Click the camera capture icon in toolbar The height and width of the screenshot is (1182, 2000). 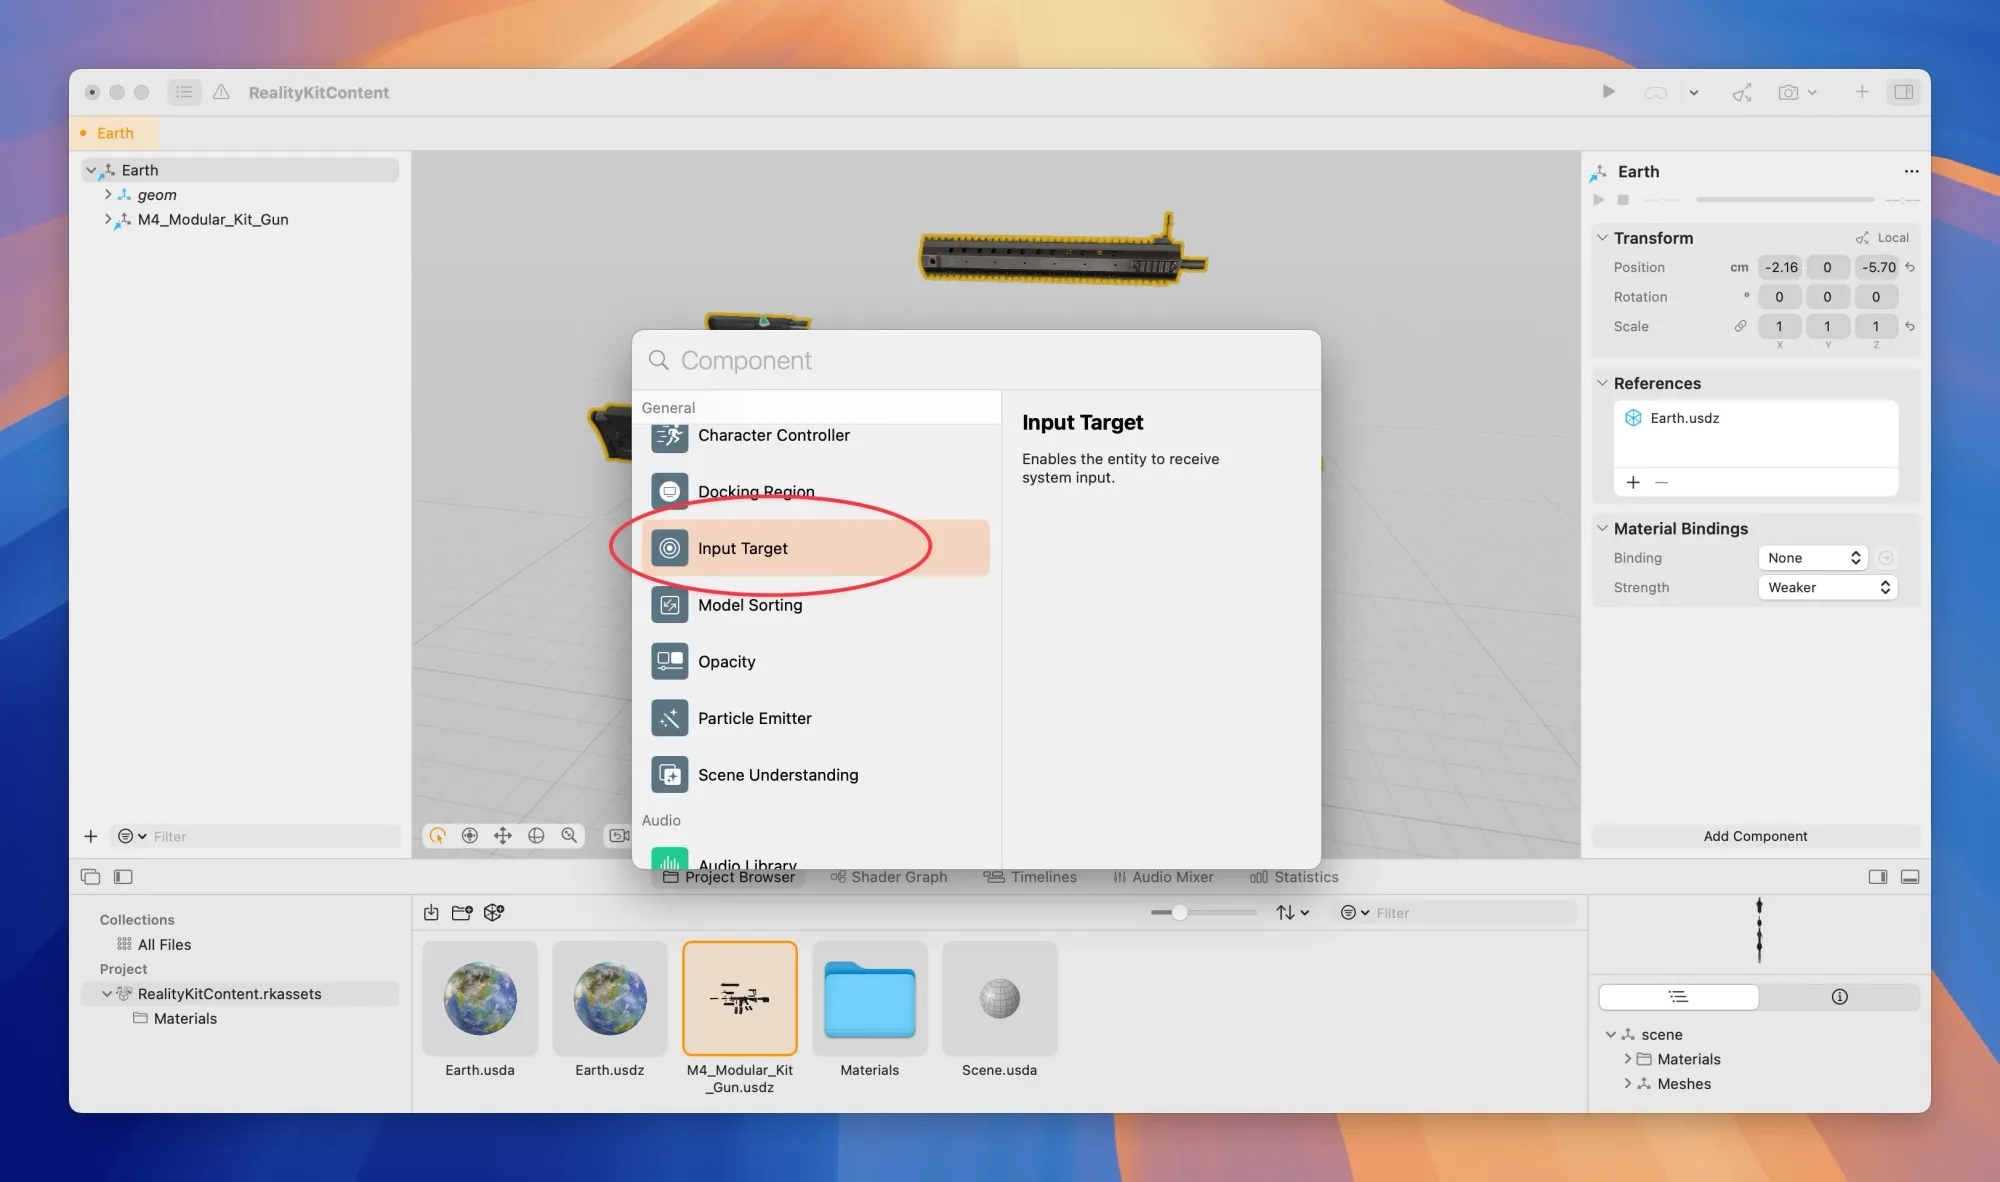pyautogui.click(x=1788, y=92)
